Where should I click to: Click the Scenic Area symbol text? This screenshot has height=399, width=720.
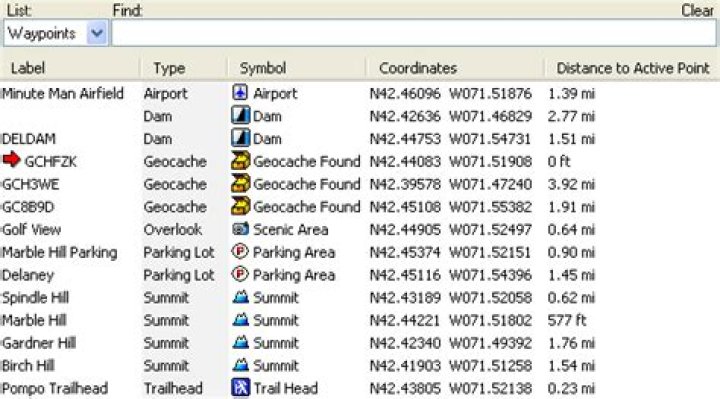pos(291,230)
